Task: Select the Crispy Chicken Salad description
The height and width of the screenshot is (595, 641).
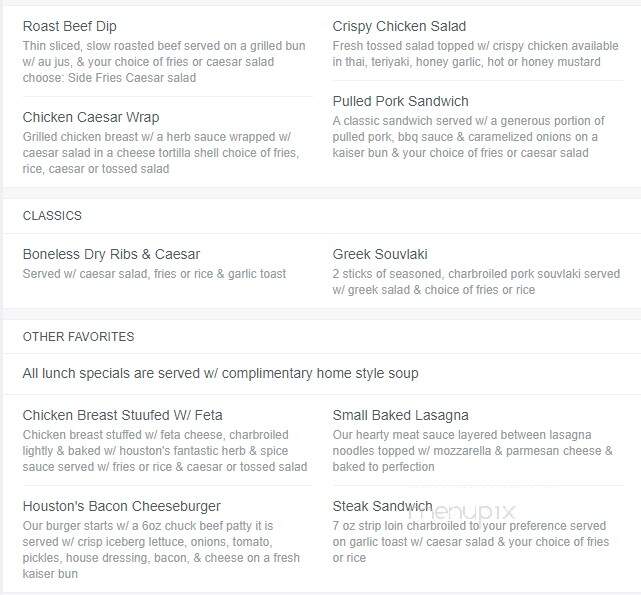Action: (x=475, y=54)
